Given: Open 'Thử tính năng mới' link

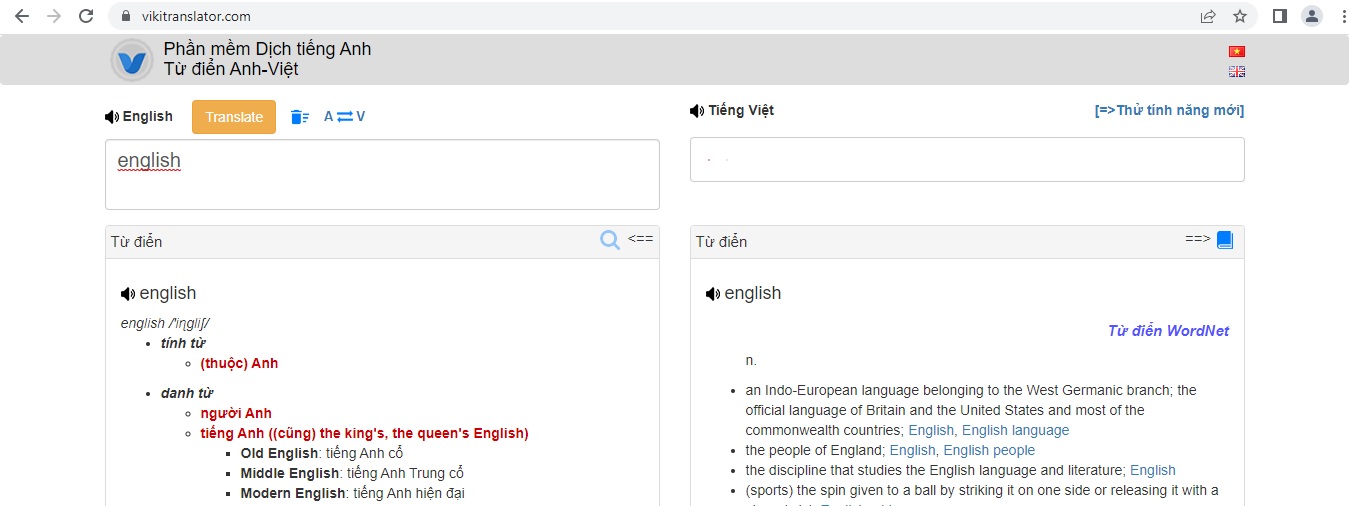Looking at the screenshot, I should tap(1169, 111).
